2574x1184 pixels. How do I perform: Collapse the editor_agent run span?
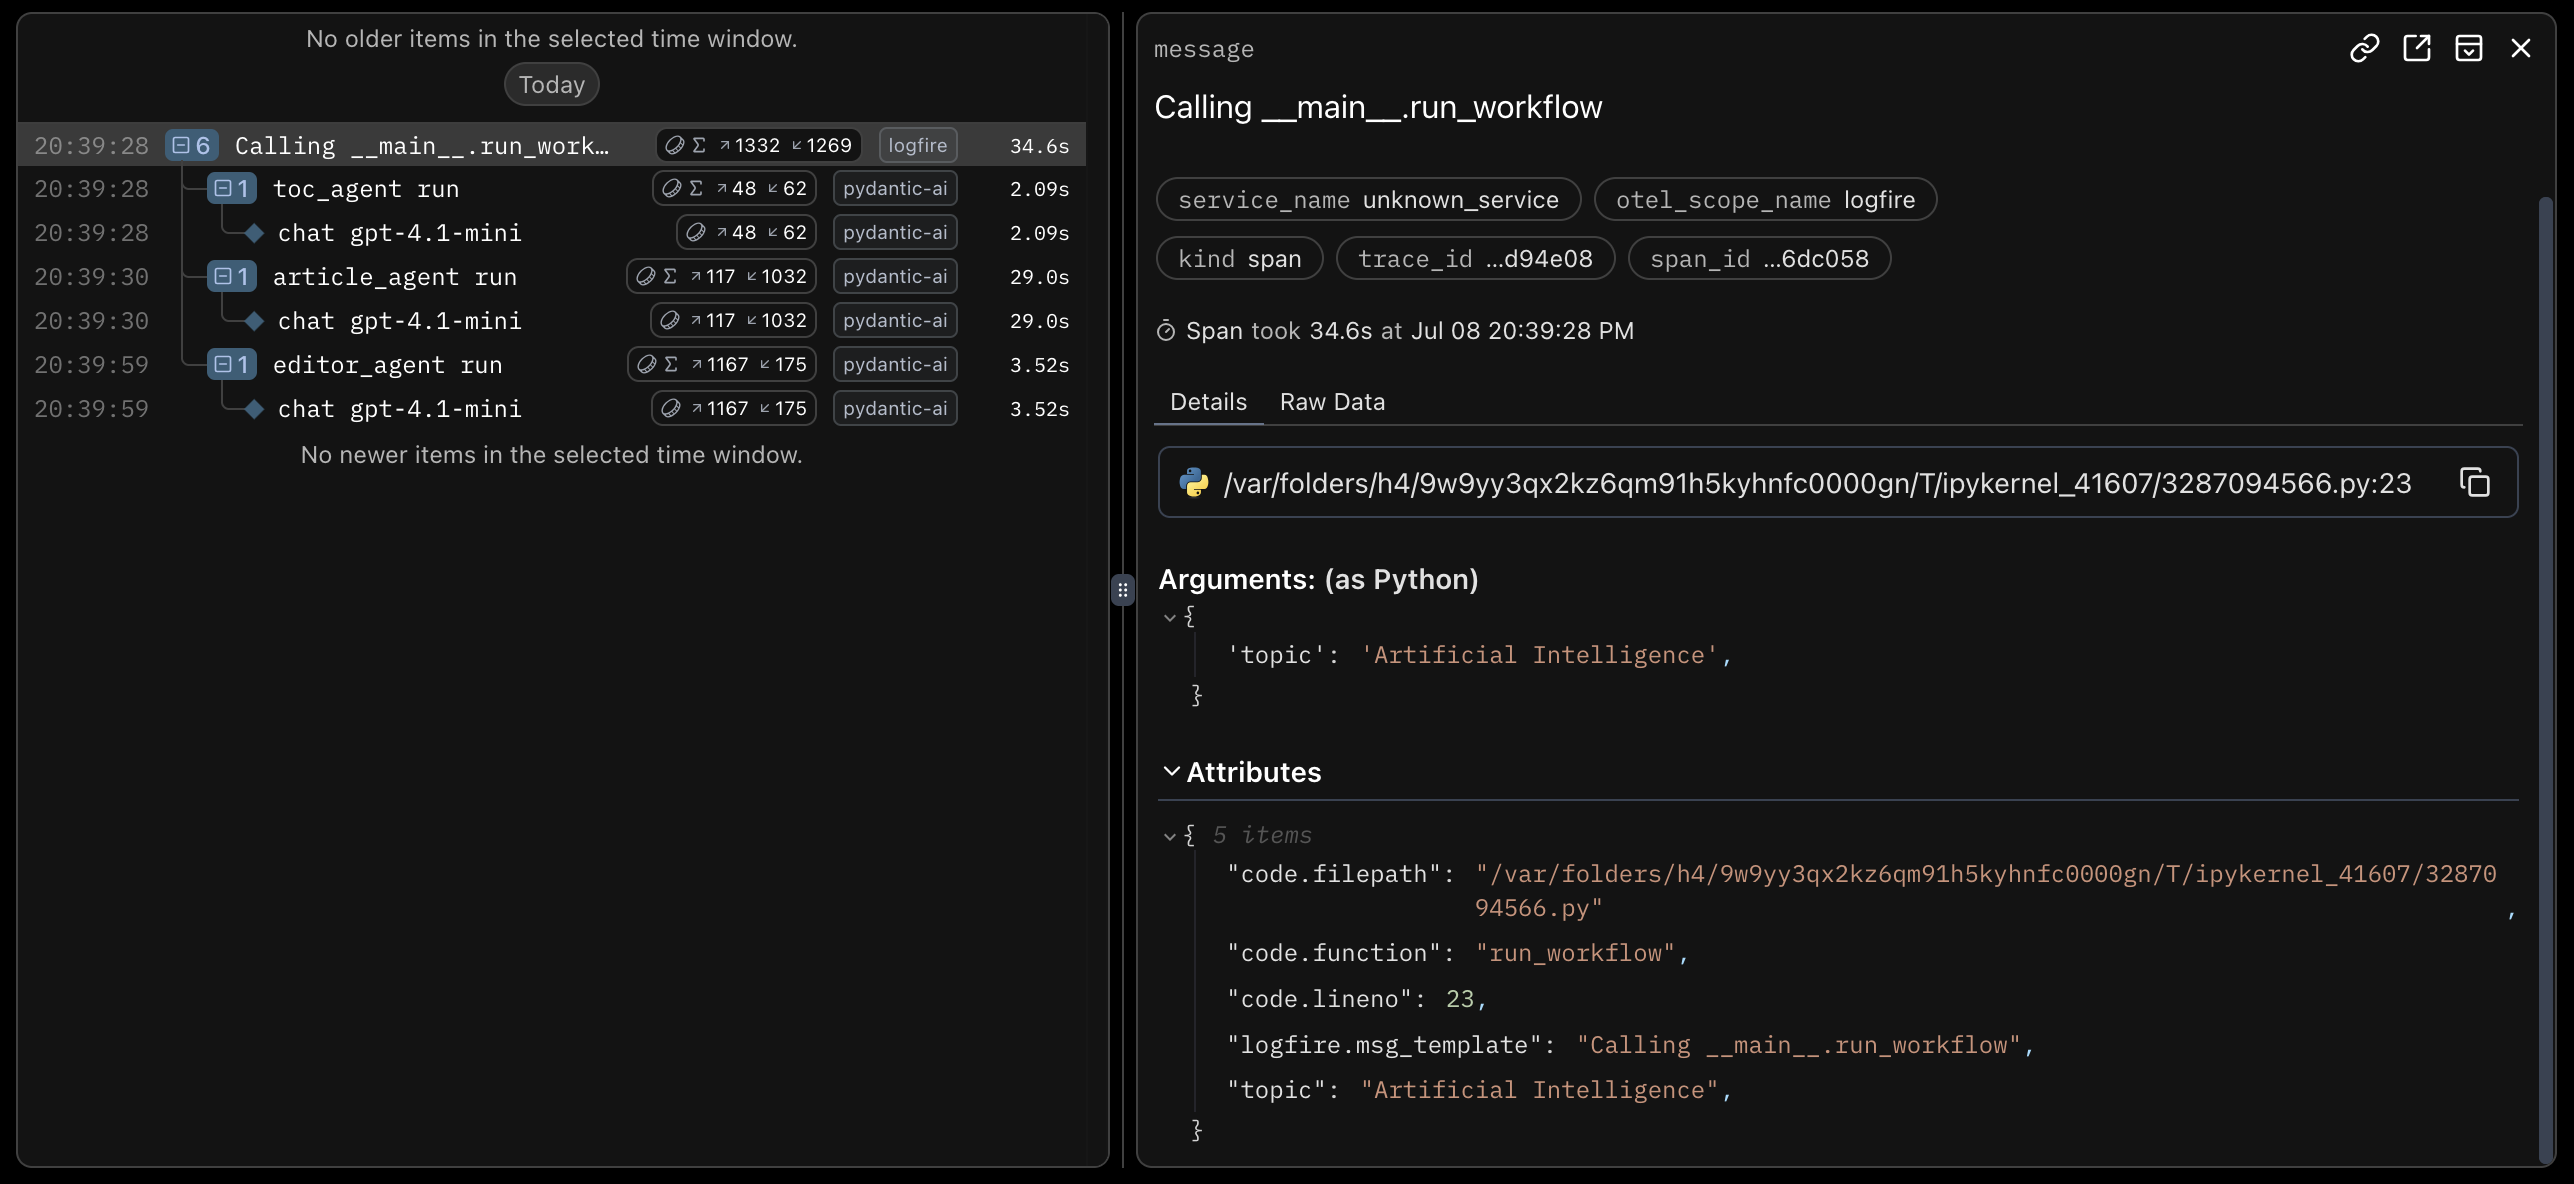(x=232, y=365)
